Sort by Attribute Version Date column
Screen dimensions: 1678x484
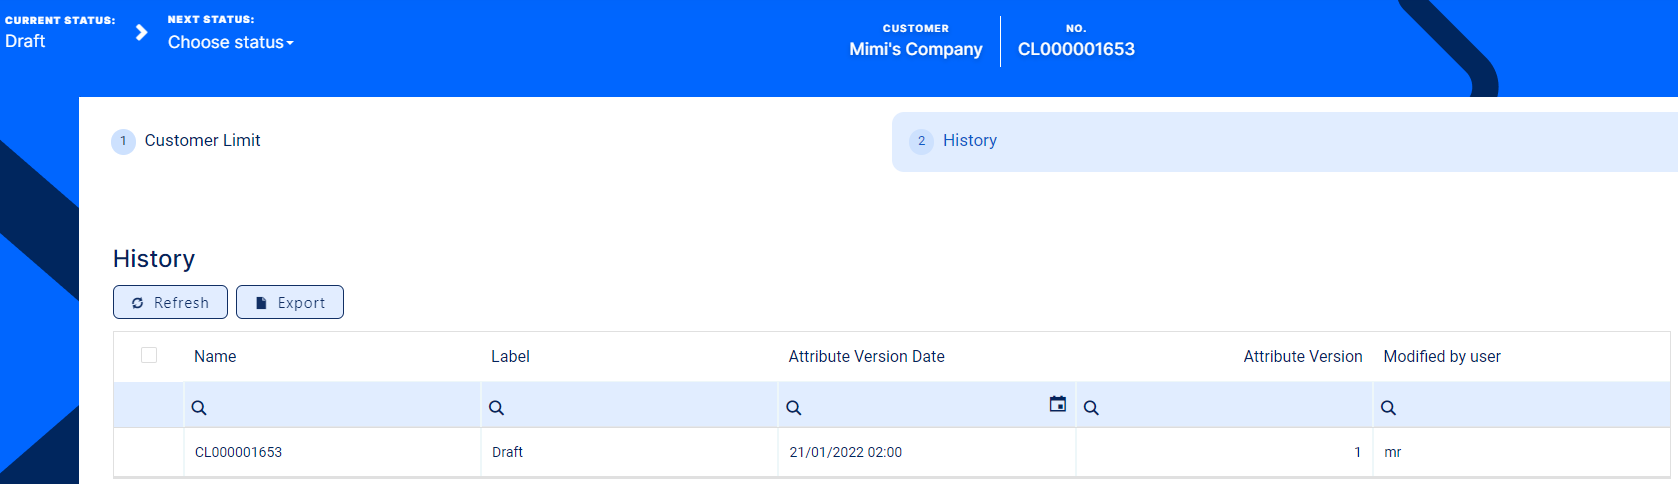[x=866, y=357]
